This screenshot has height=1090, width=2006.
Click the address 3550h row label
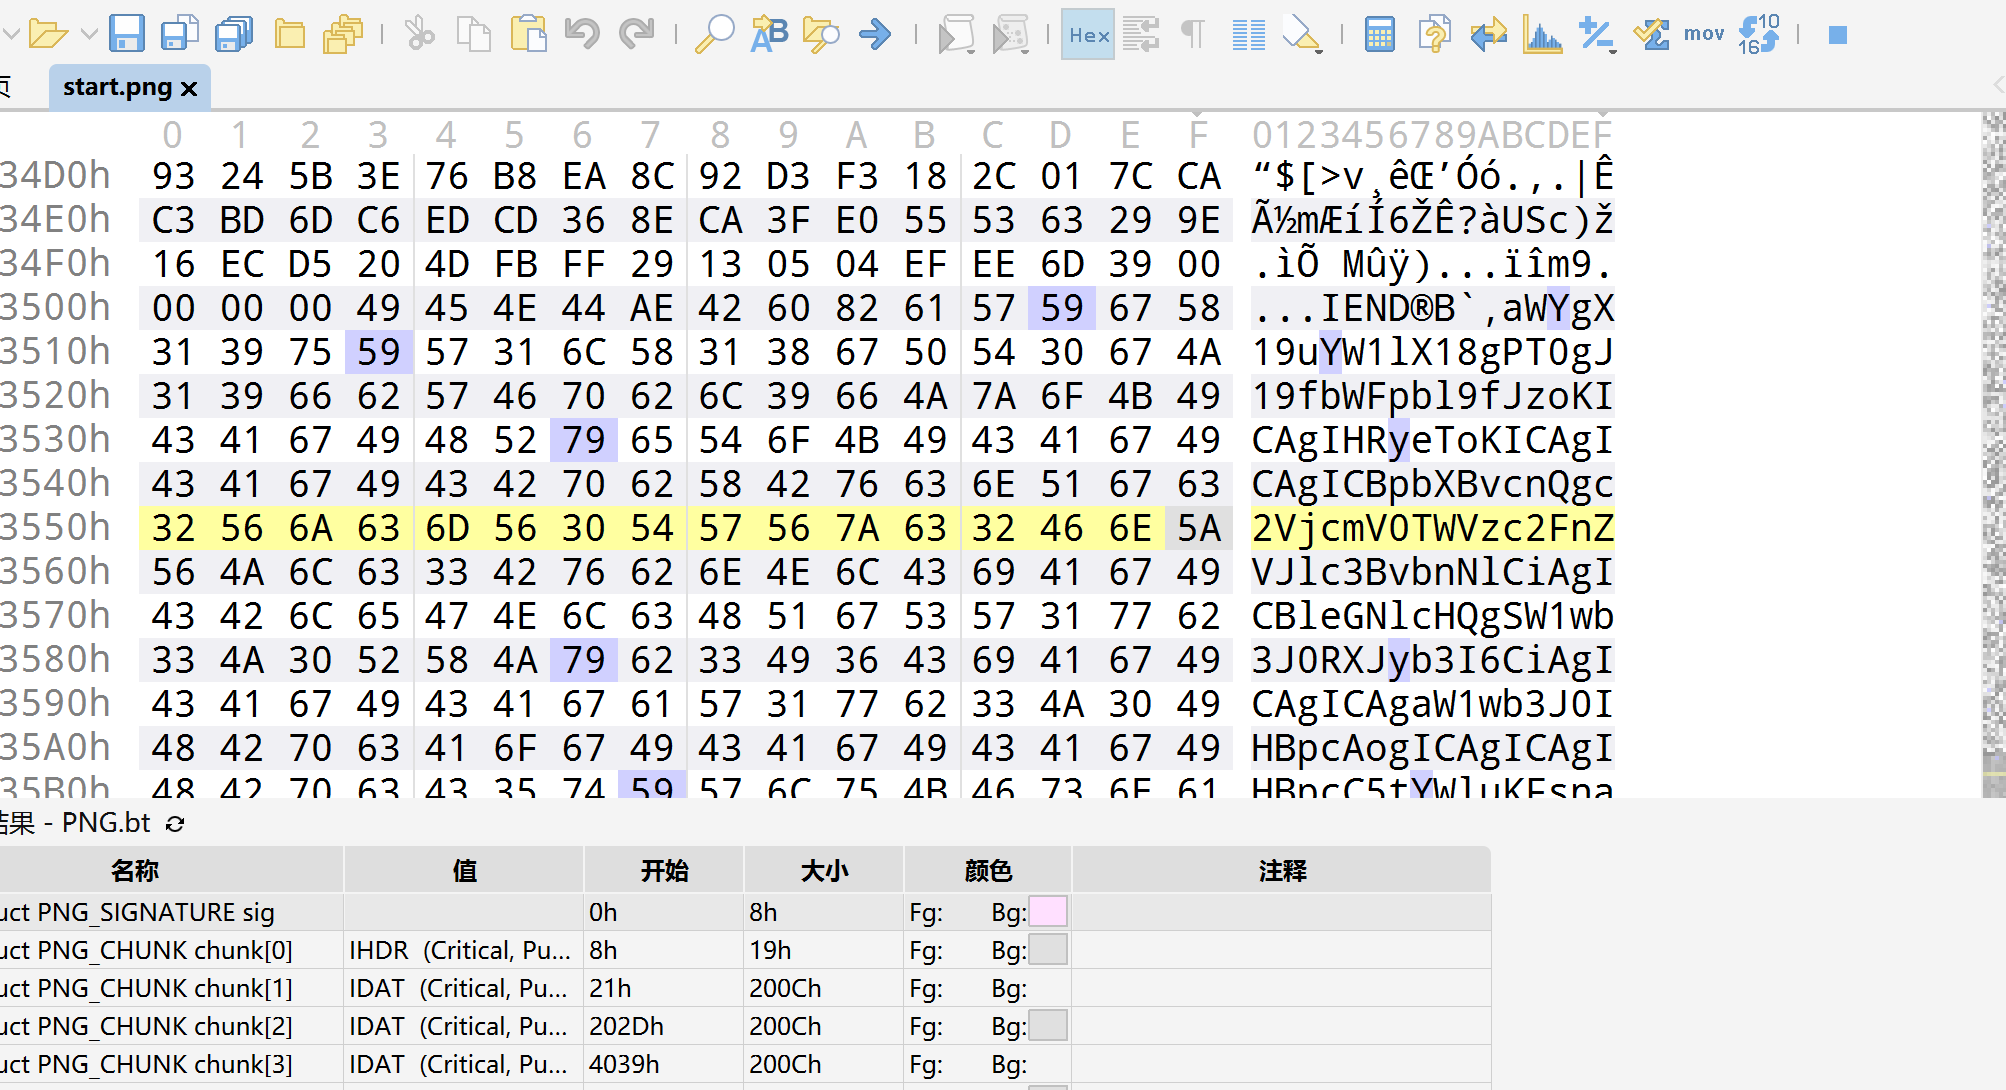click(x=55, y=528)
